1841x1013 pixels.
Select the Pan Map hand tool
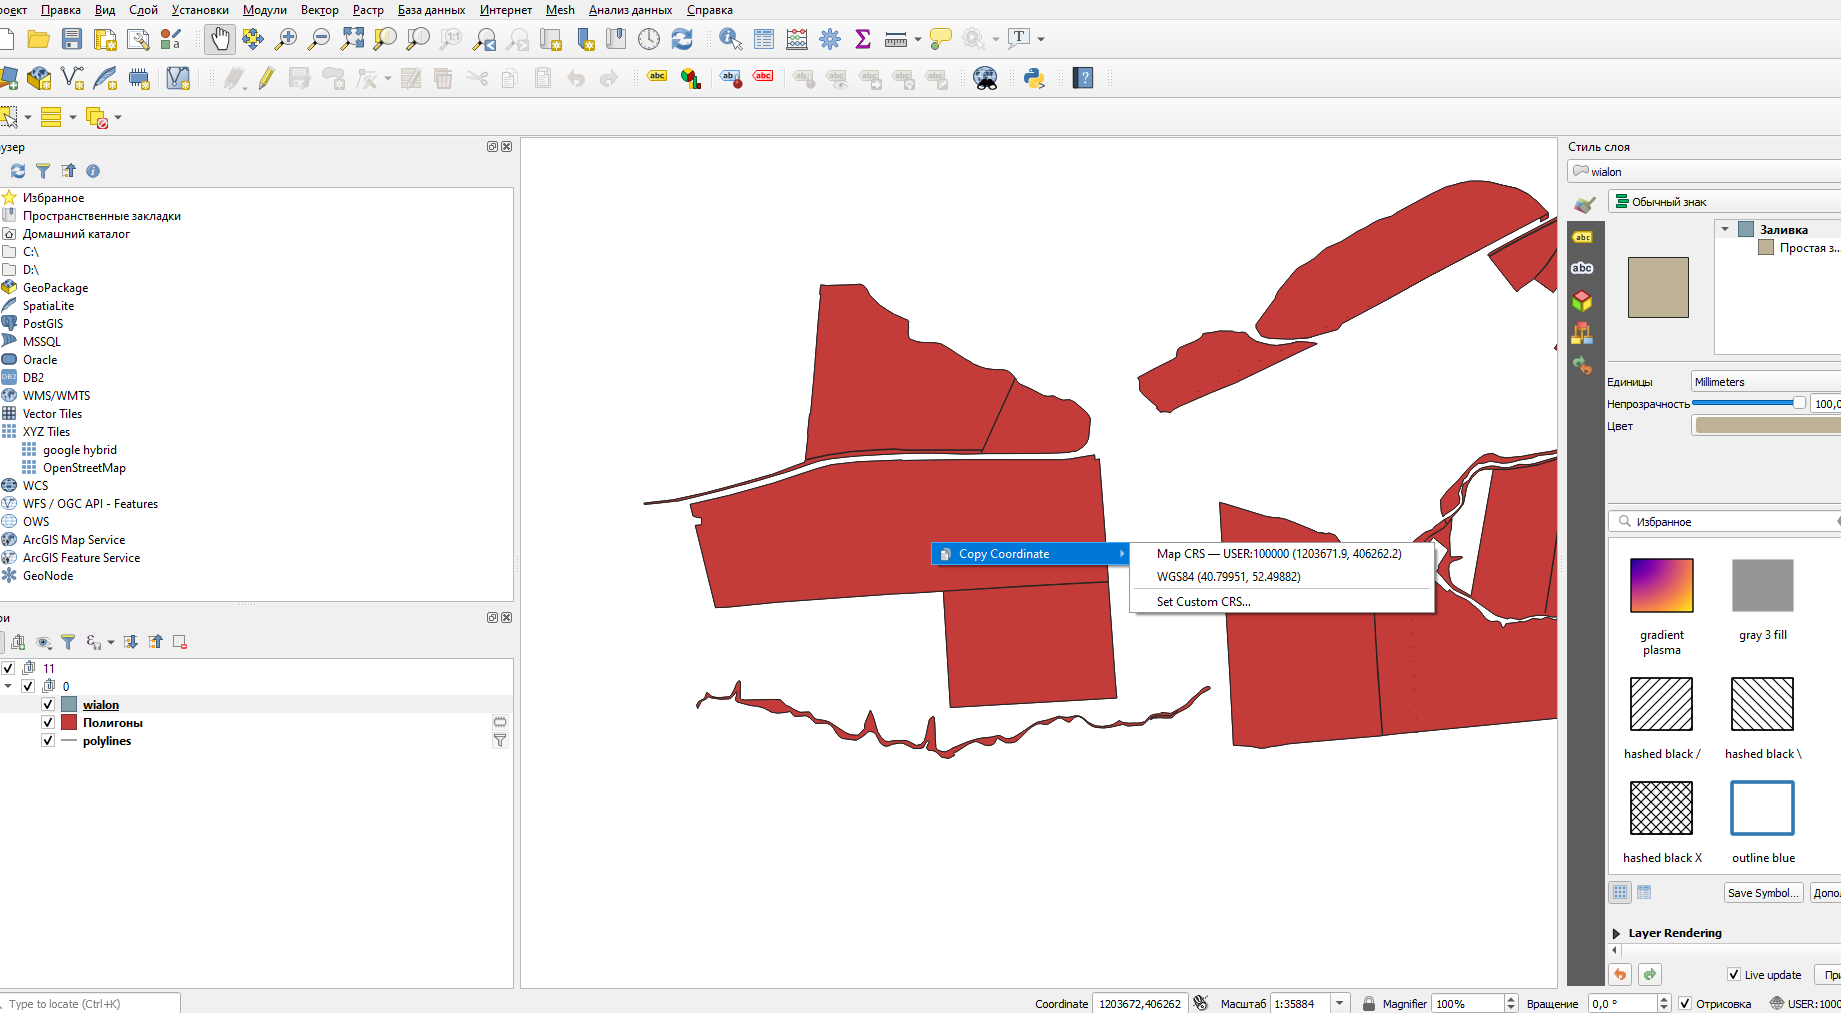pos(219,39)
